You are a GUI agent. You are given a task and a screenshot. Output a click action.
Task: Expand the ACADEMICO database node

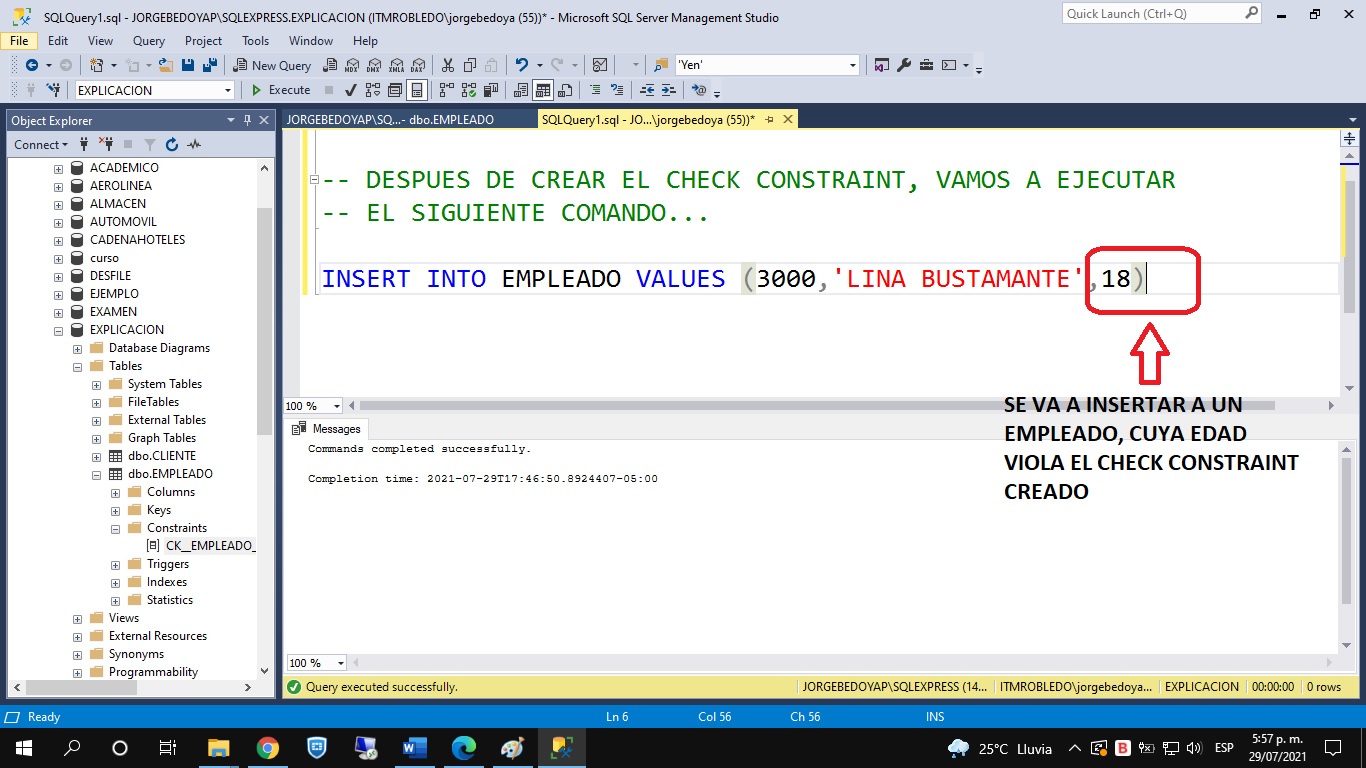coord(59,168)
